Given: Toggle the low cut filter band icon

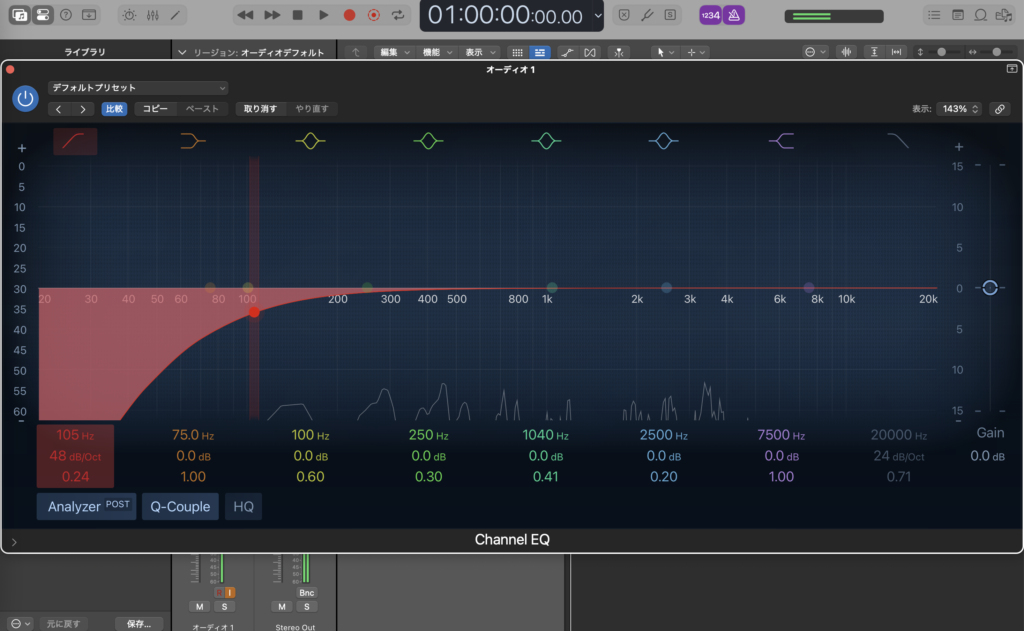Looking at the screenshot, I should click(x=75, y=141).
